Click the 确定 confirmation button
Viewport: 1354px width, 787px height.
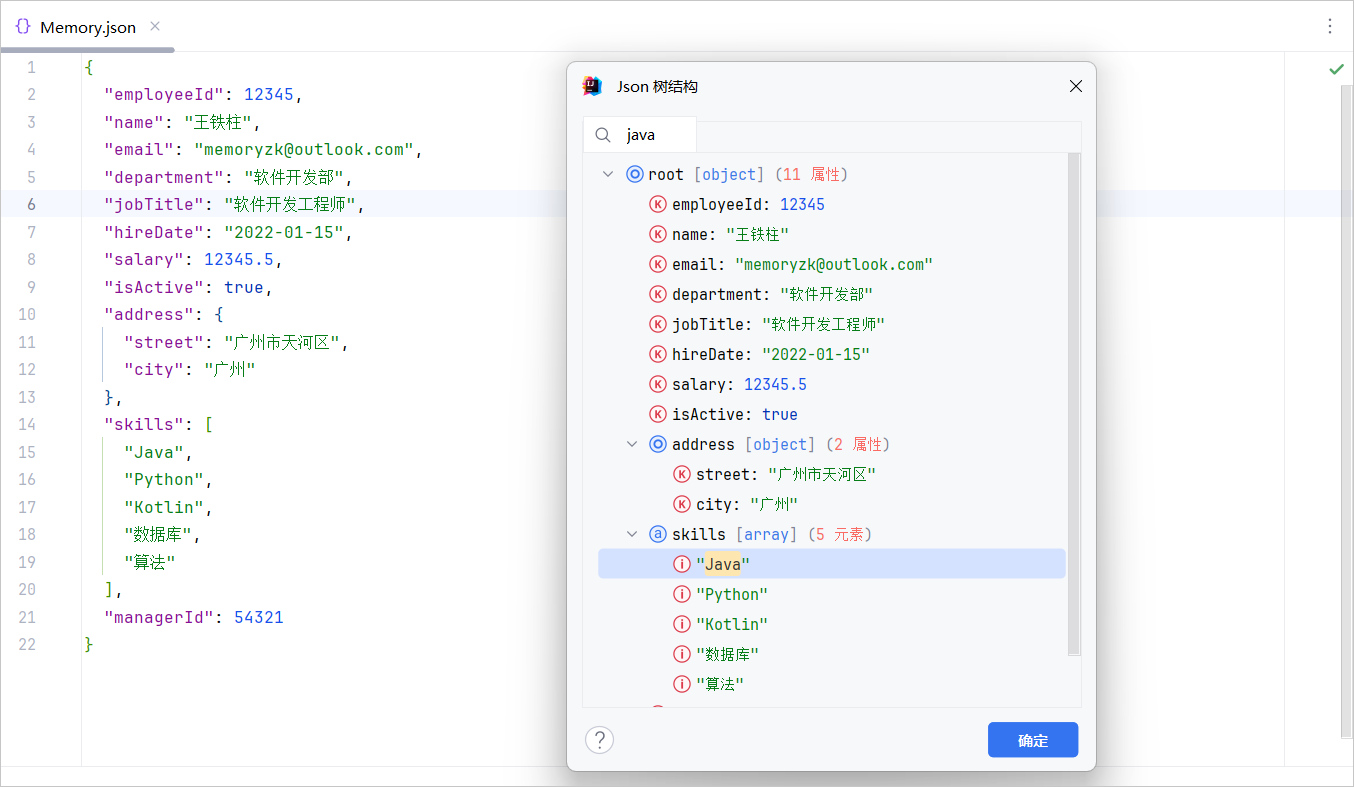1033,740
